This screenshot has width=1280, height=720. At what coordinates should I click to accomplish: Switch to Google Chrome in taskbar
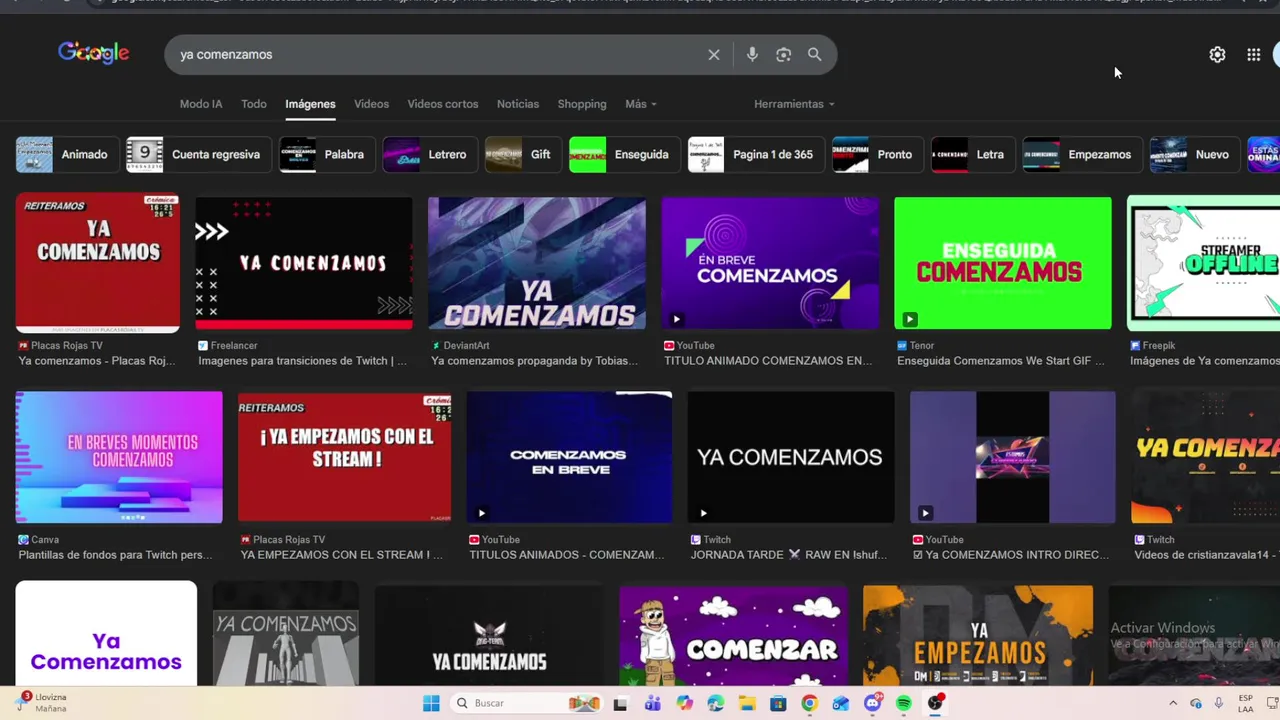[809, 704]
